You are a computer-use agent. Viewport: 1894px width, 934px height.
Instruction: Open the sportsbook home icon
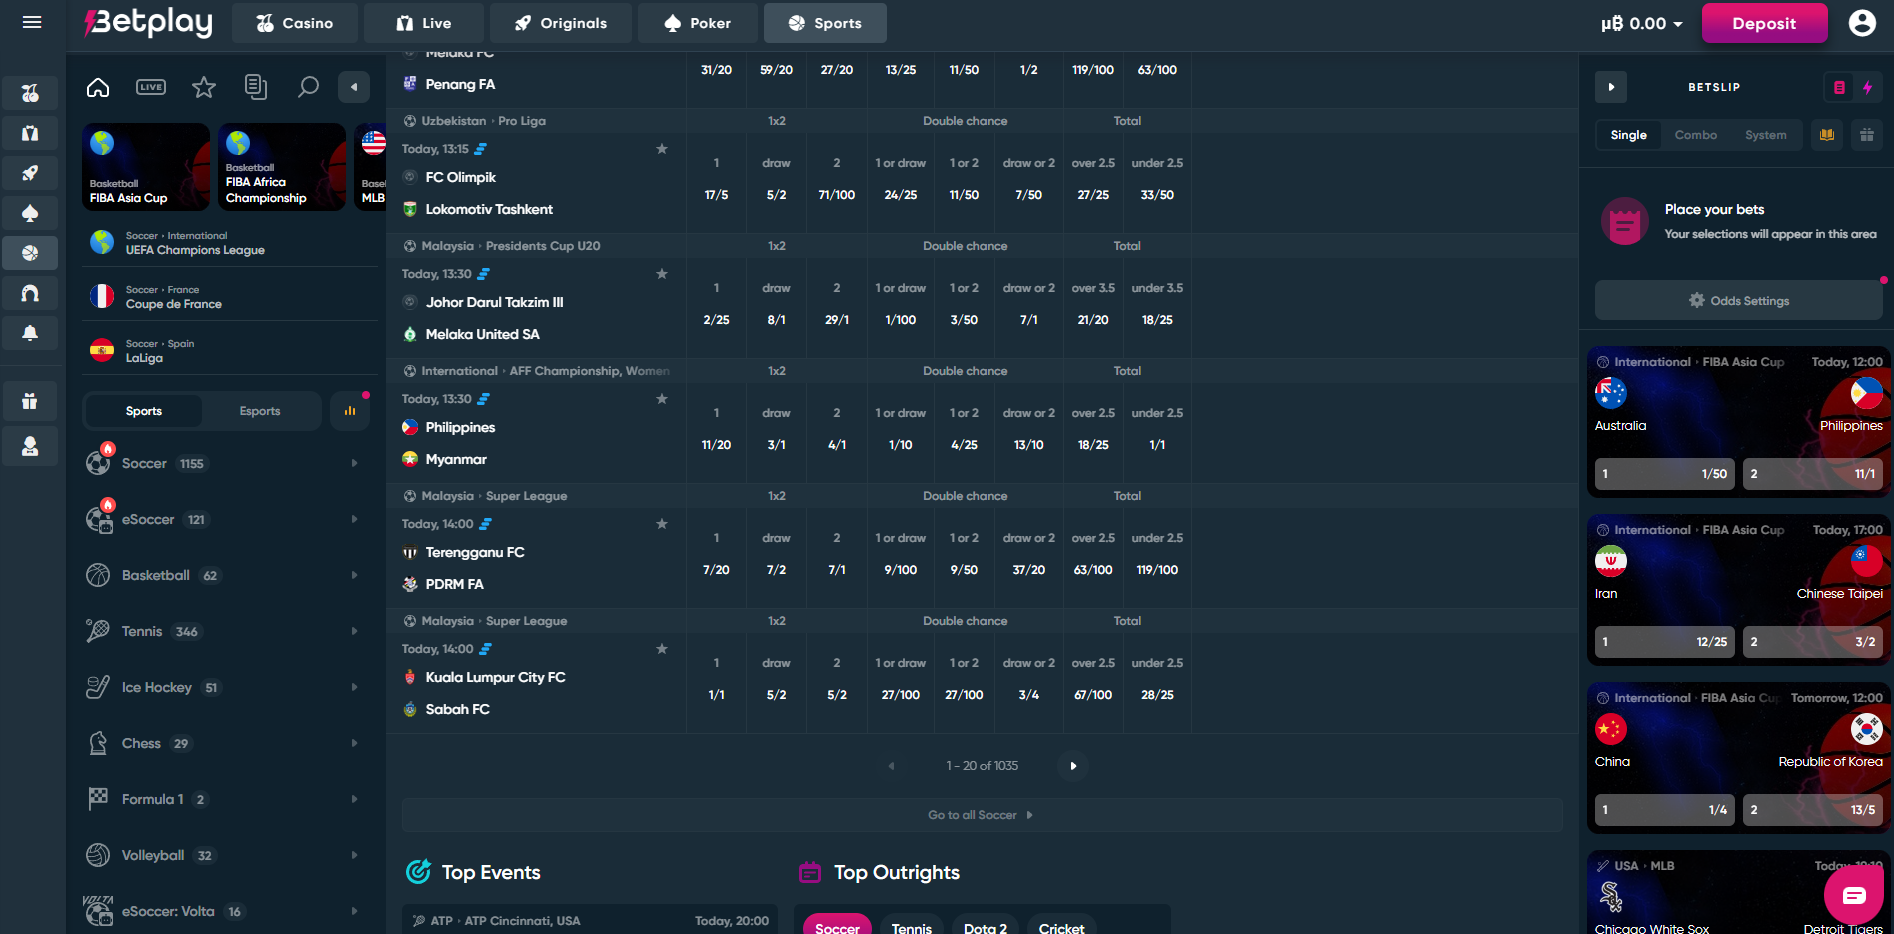coord(98,87)
